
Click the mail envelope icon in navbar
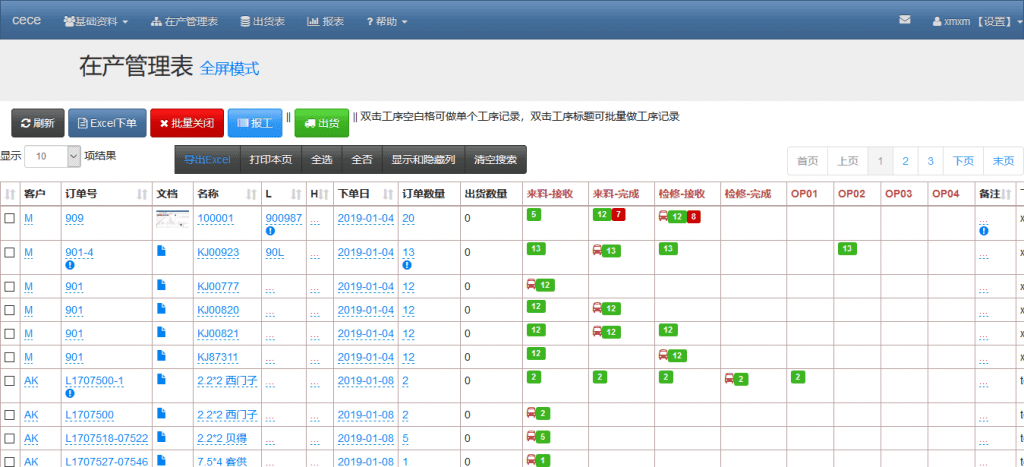click(x=905, y=20)
